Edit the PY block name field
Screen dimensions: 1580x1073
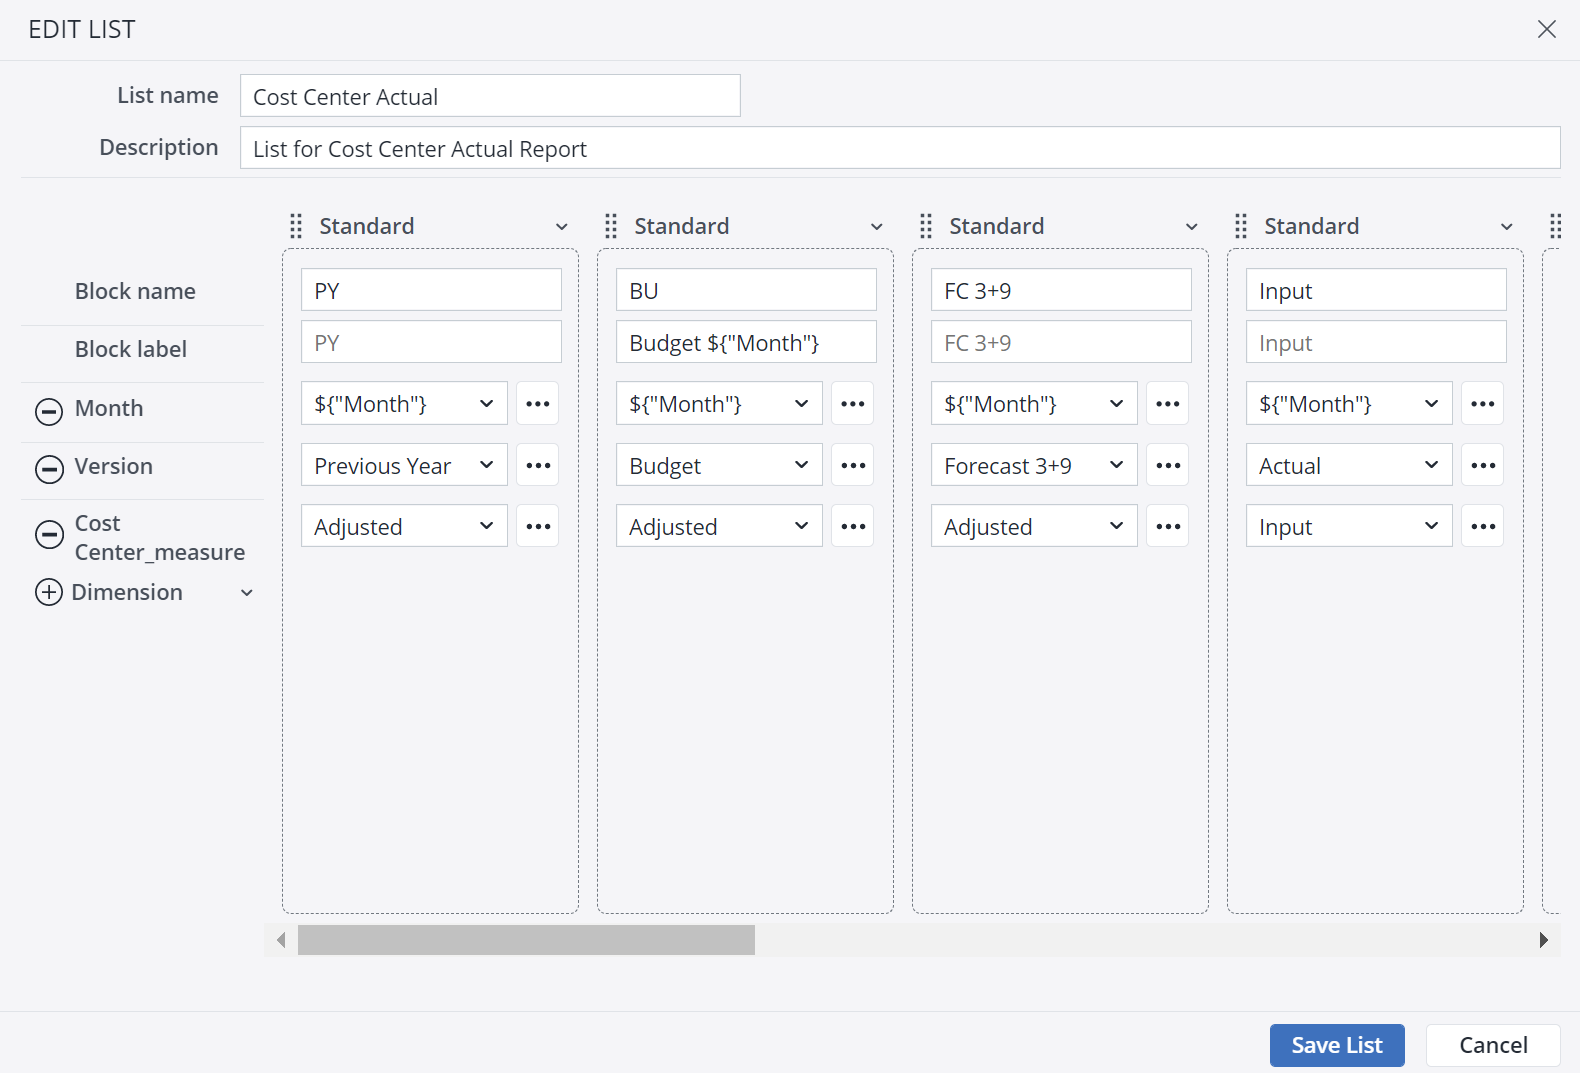coord(431,290)
